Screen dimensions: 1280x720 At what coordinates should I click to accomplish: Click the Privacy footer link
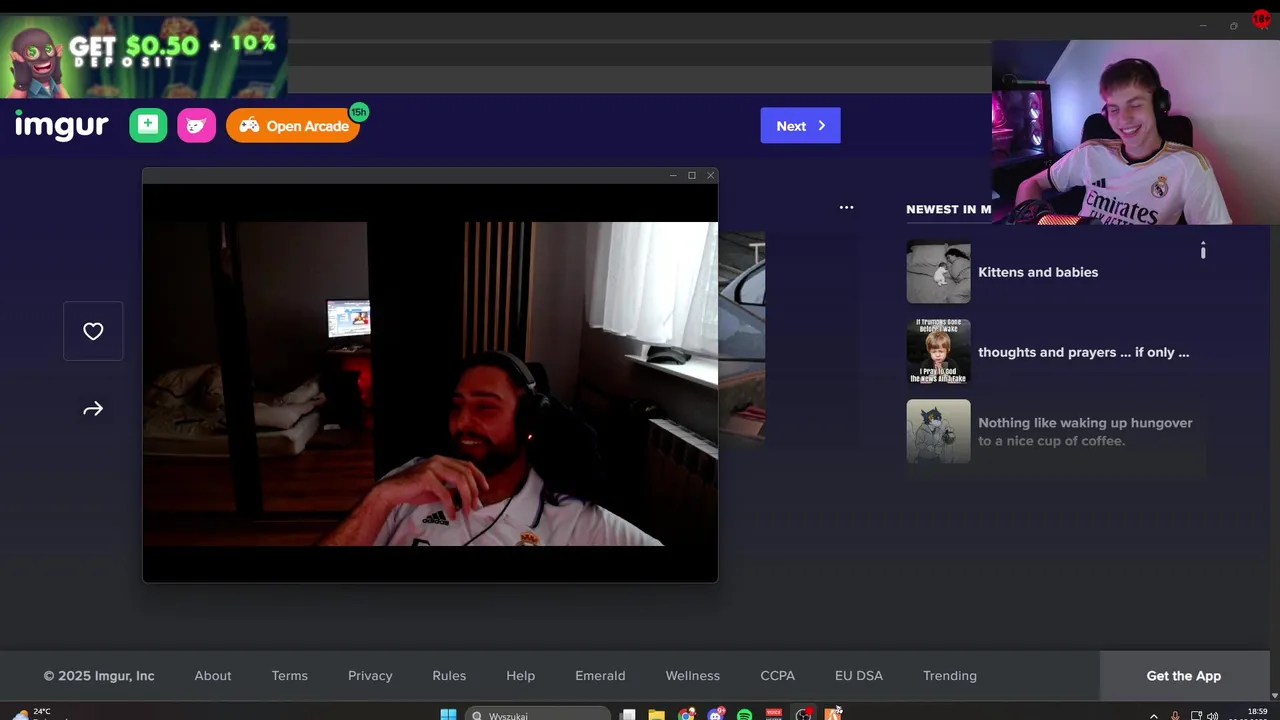[370, 676]
